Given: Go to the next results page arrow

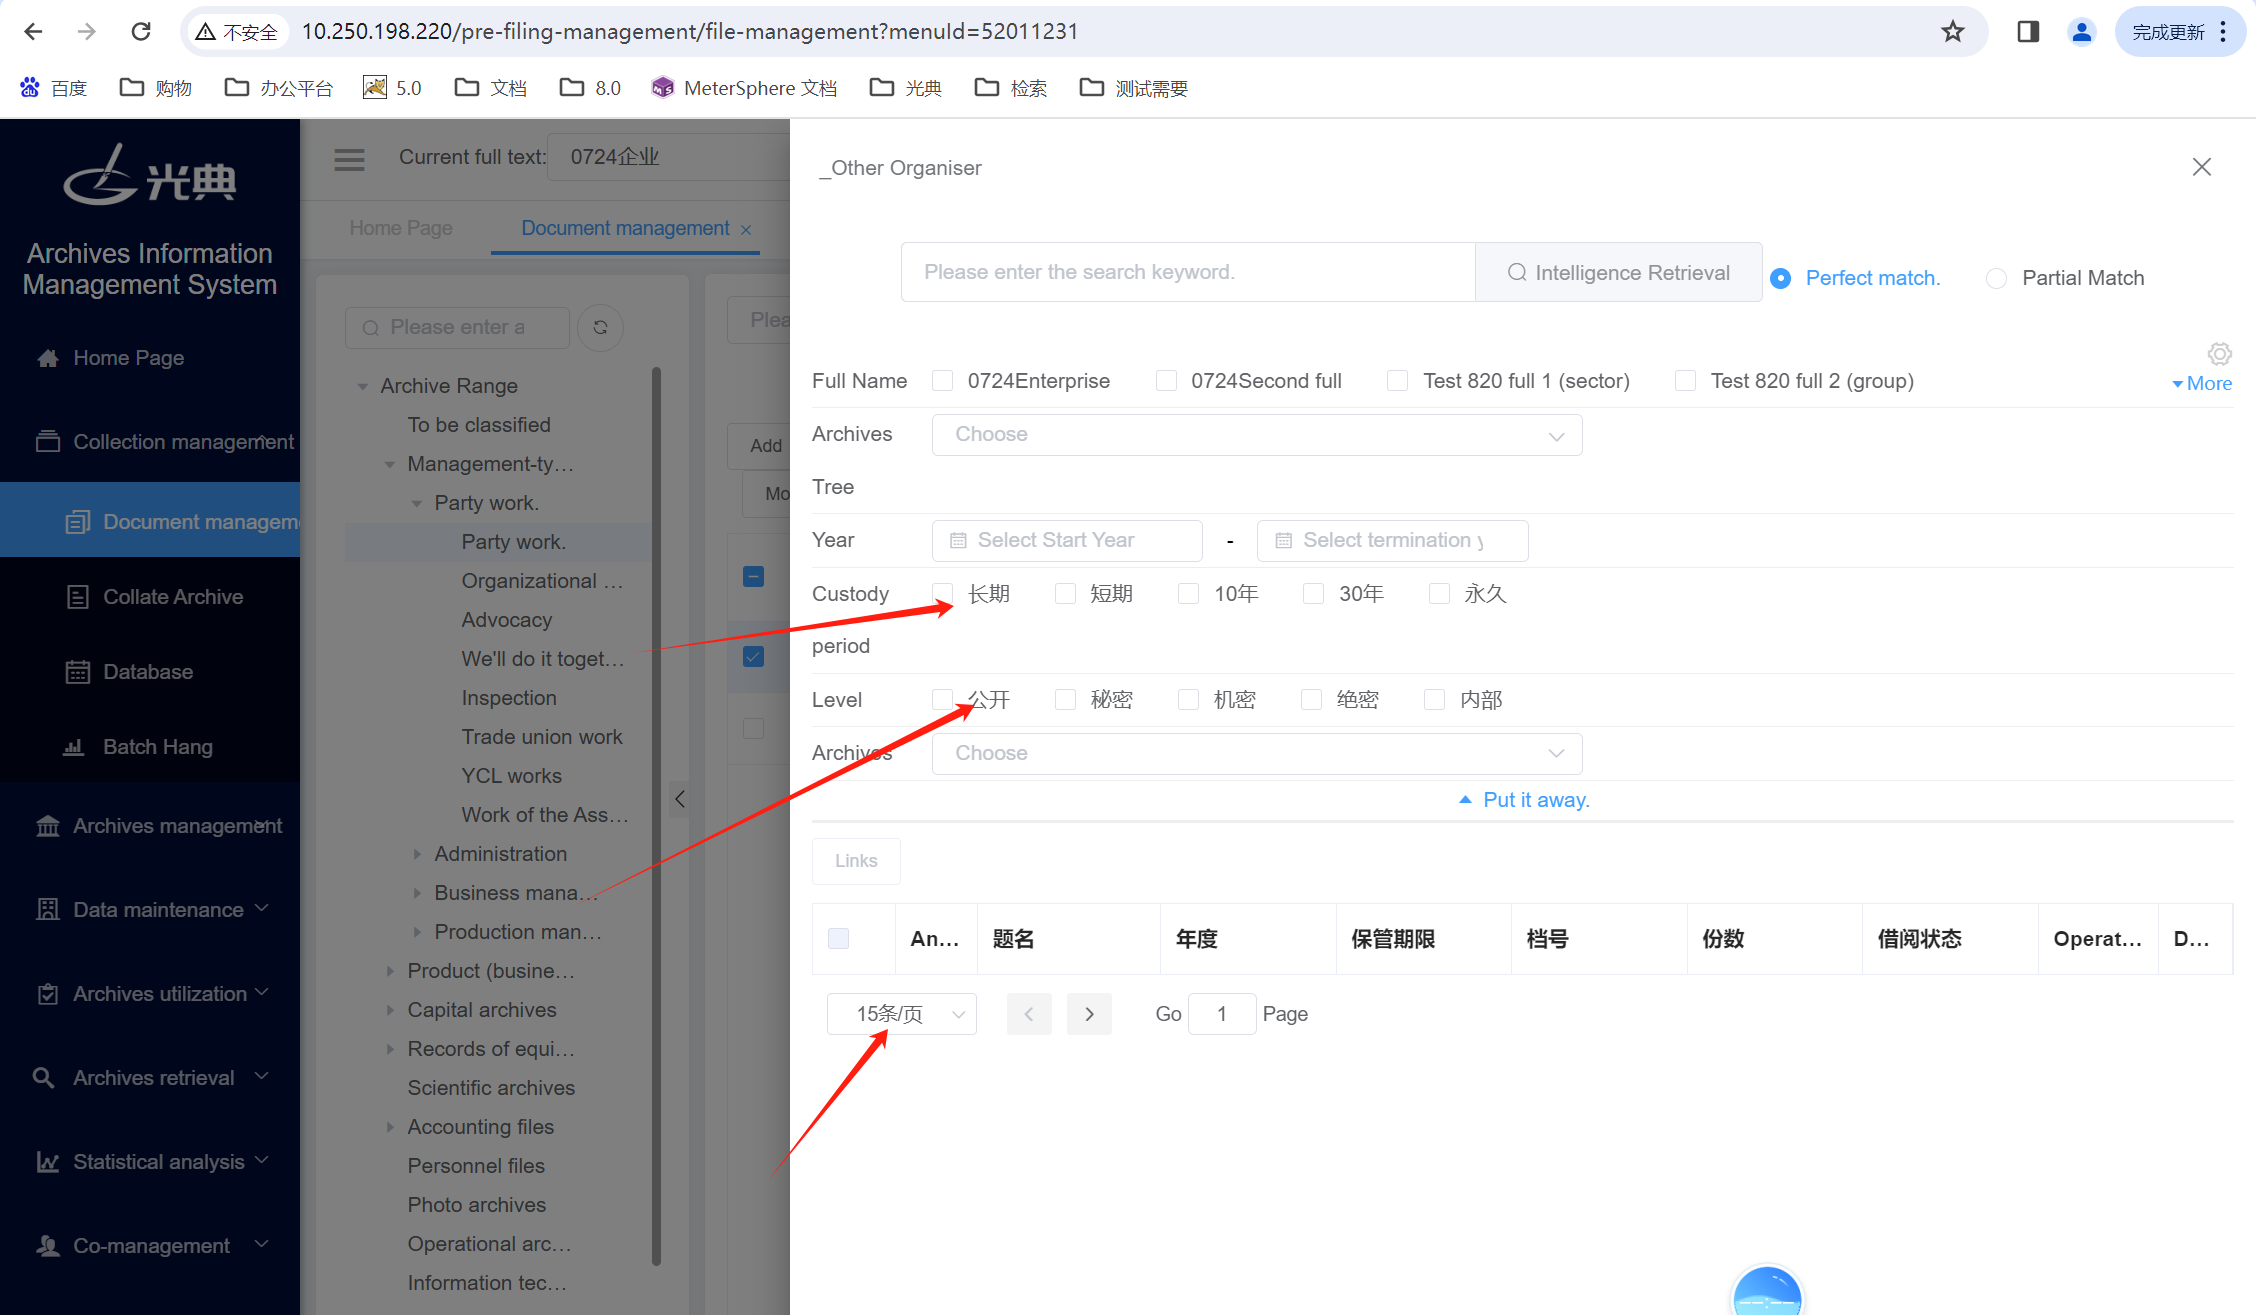Looking at the screenshot, I should point(1089,1014).
